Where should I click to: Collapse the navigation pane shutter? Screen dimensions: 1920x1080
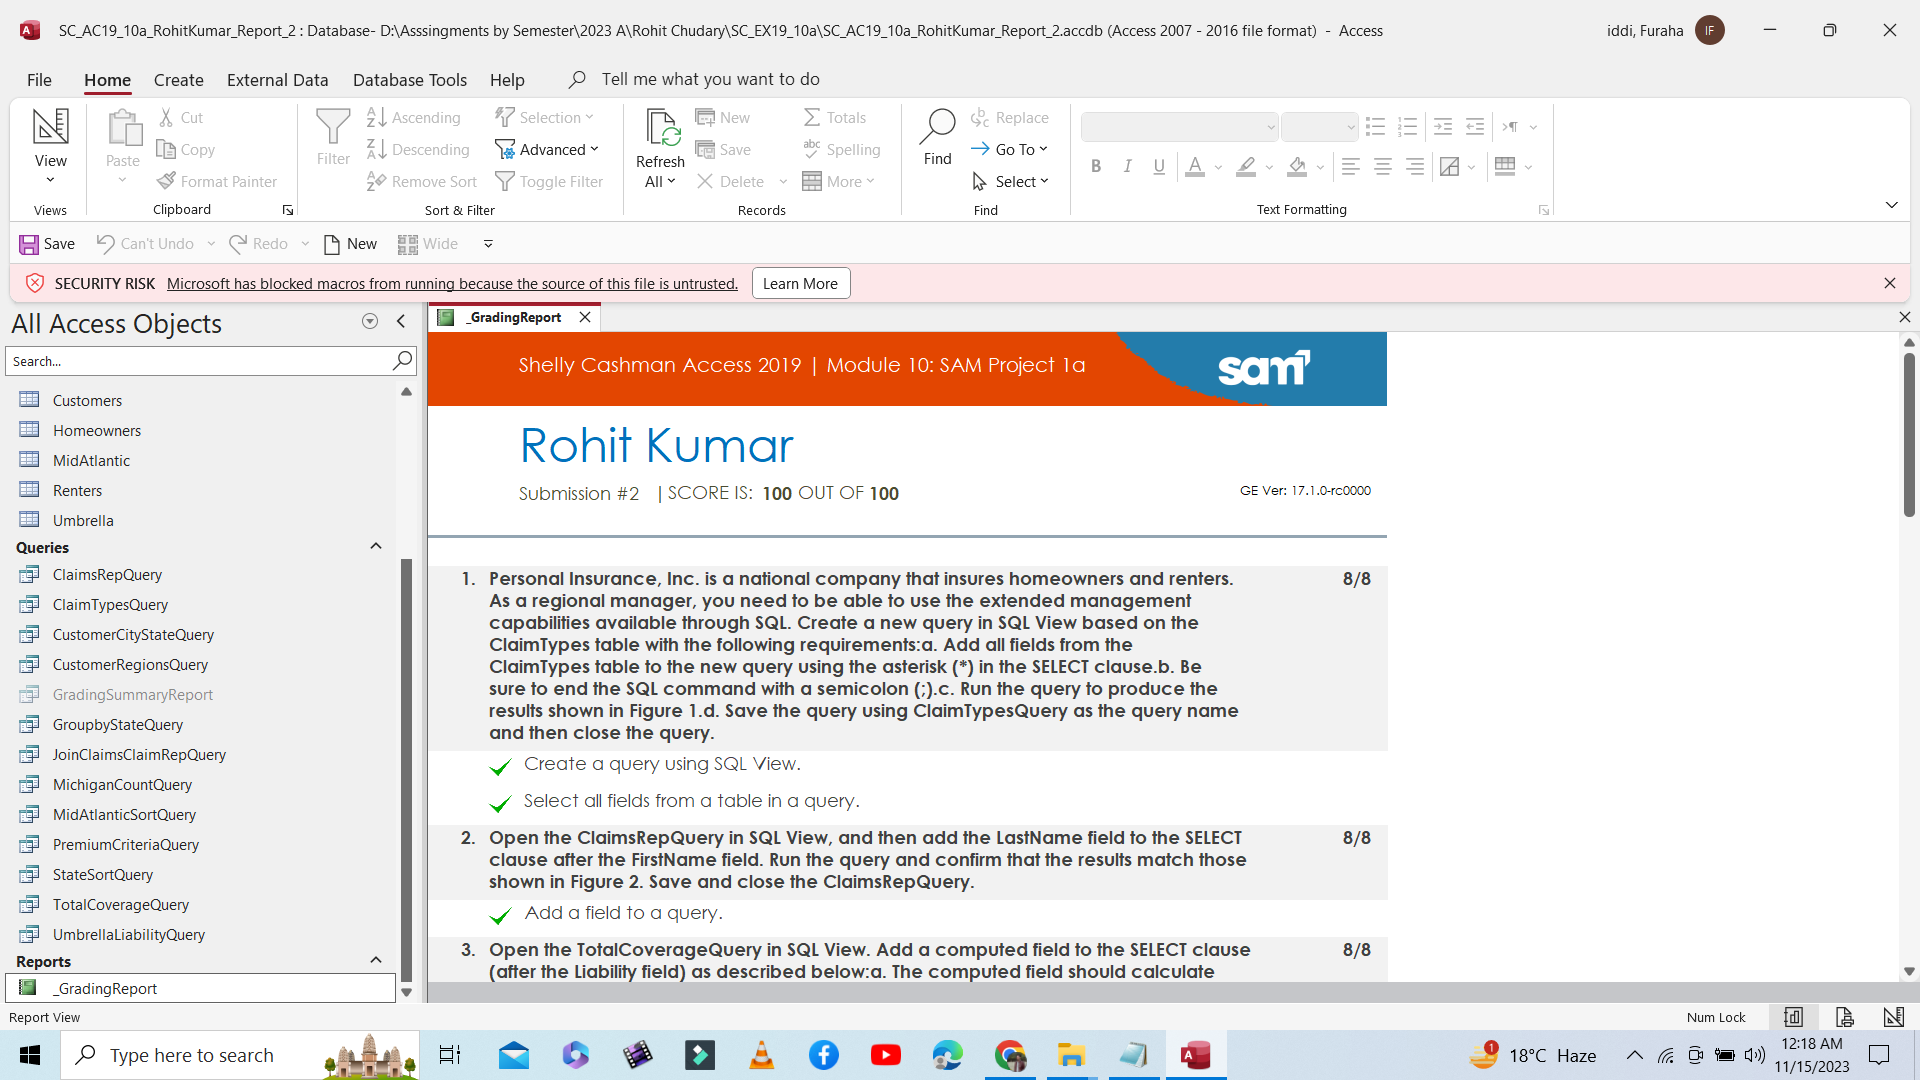[x=401, y=322]
